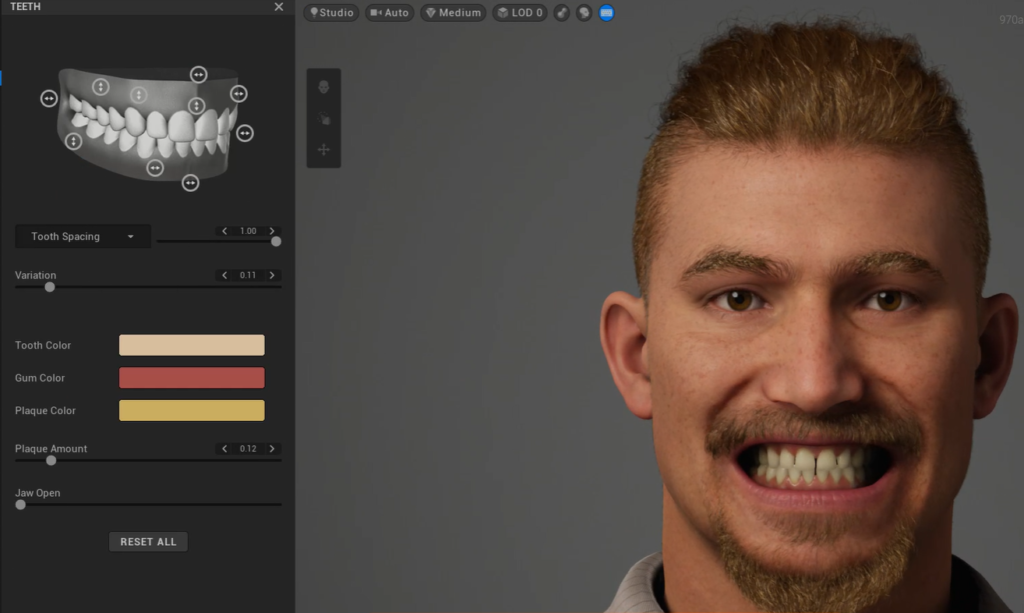Expand the LOD 0 selector

[519, 13]
